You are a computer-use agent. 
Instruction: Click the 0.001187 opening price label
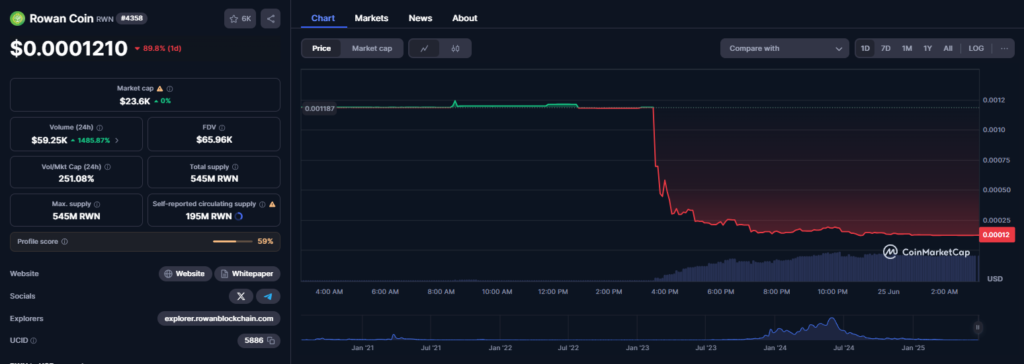tap(320, 108)
